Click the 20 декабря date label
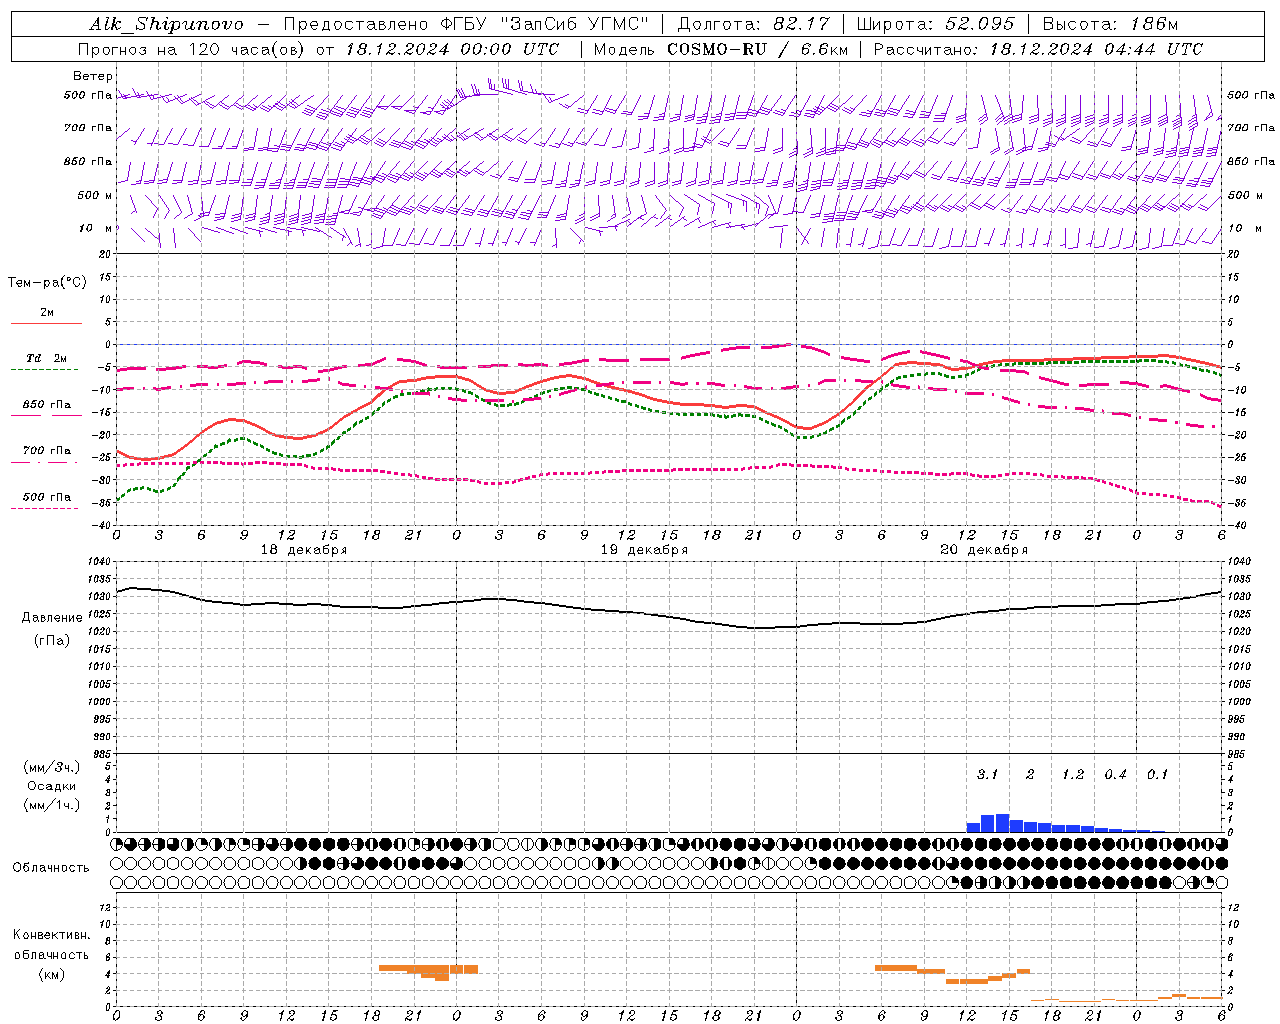 point(984,550)
